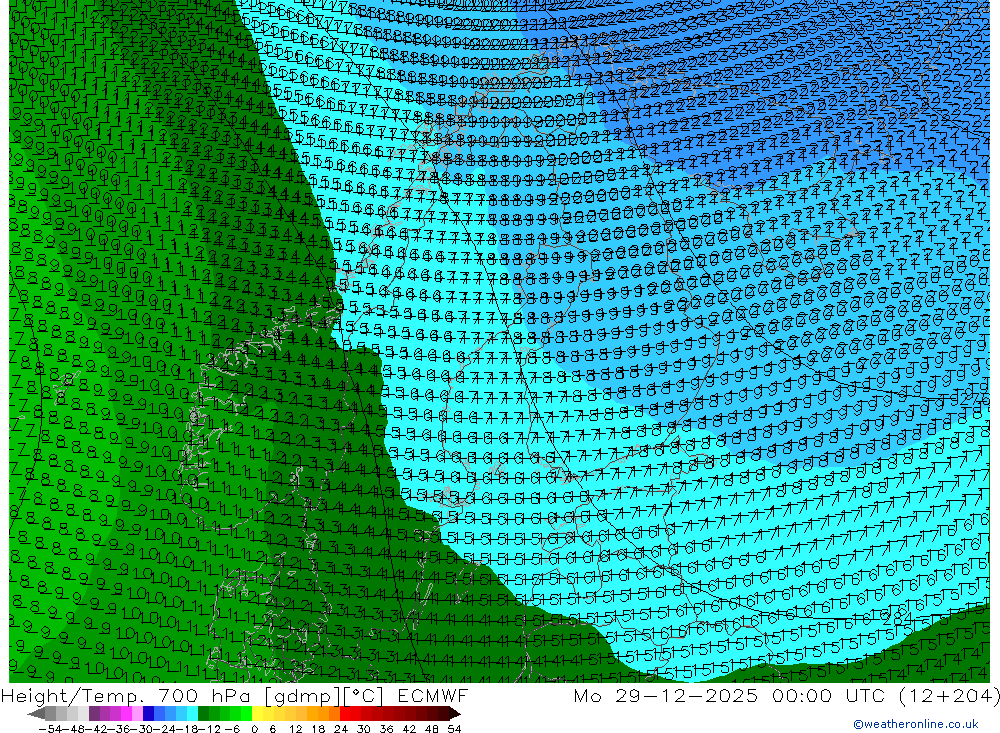This screenshot has width=1000, height=733.
Task: Click the '(12+204)' forecast hour text
Action: [948, 695]
